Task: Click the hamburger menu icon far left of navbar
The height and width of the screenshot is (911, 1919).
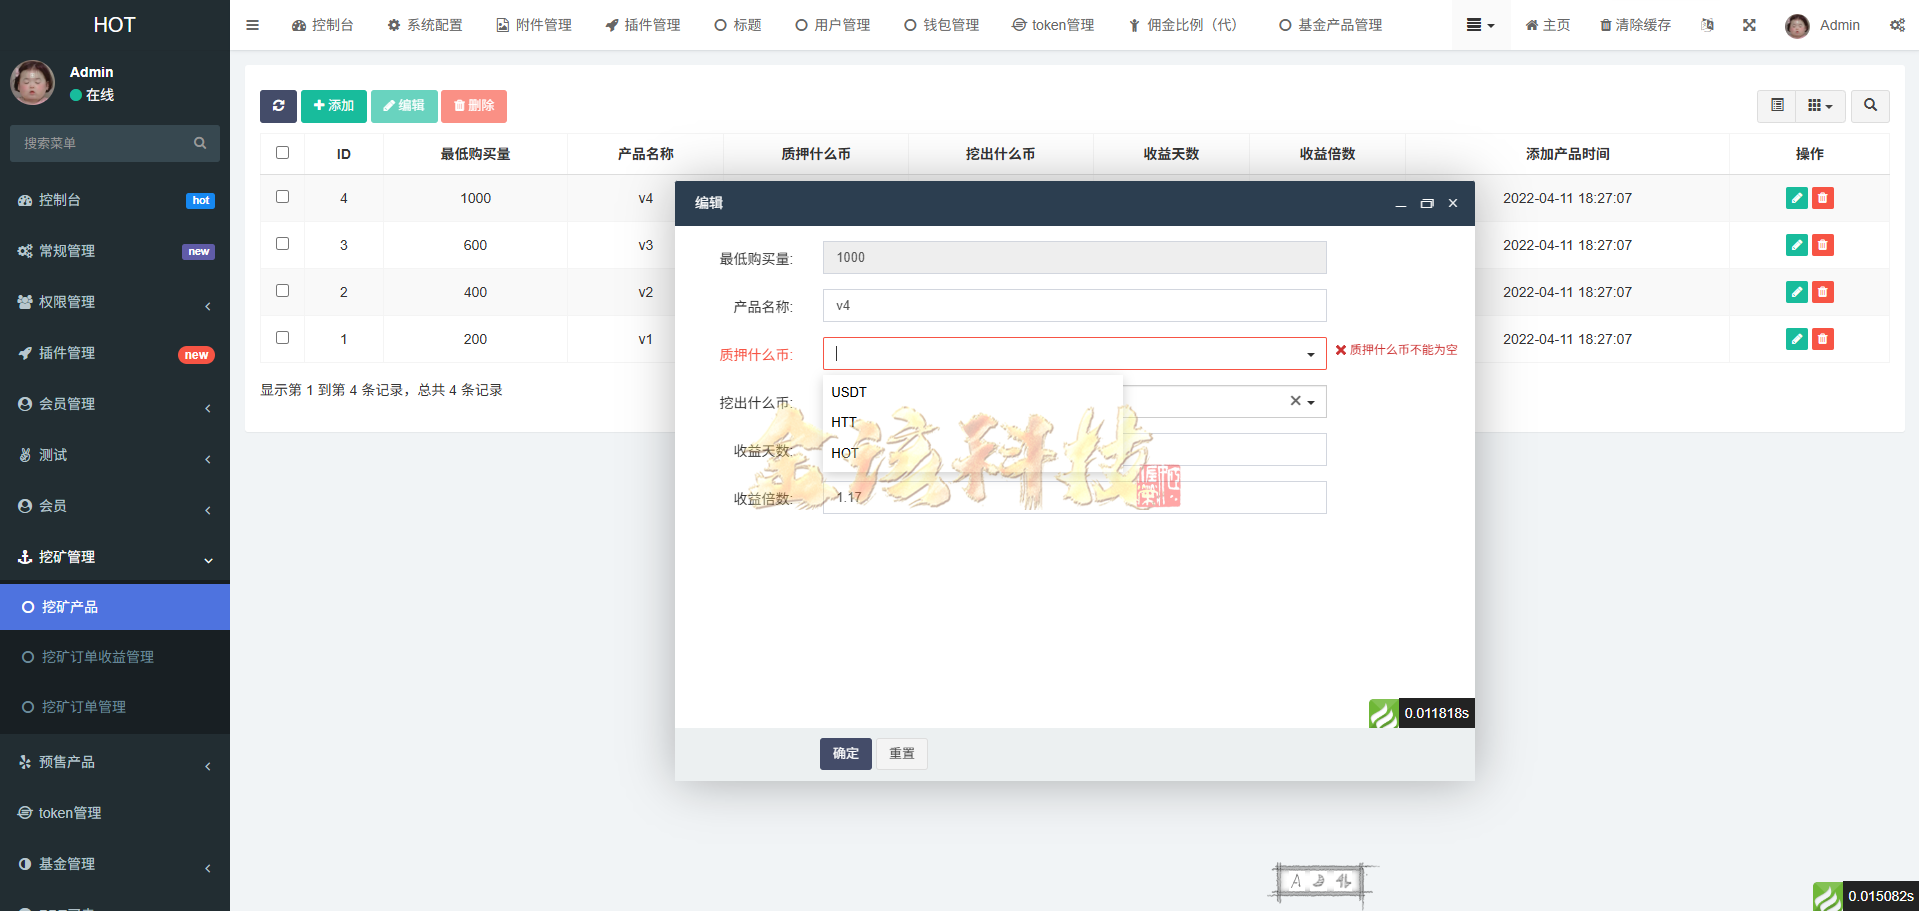Action: [252, 25]
